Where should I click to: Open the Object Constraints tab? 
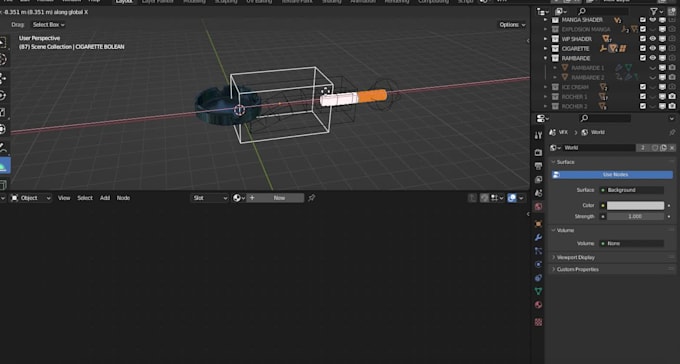[538, 278]
